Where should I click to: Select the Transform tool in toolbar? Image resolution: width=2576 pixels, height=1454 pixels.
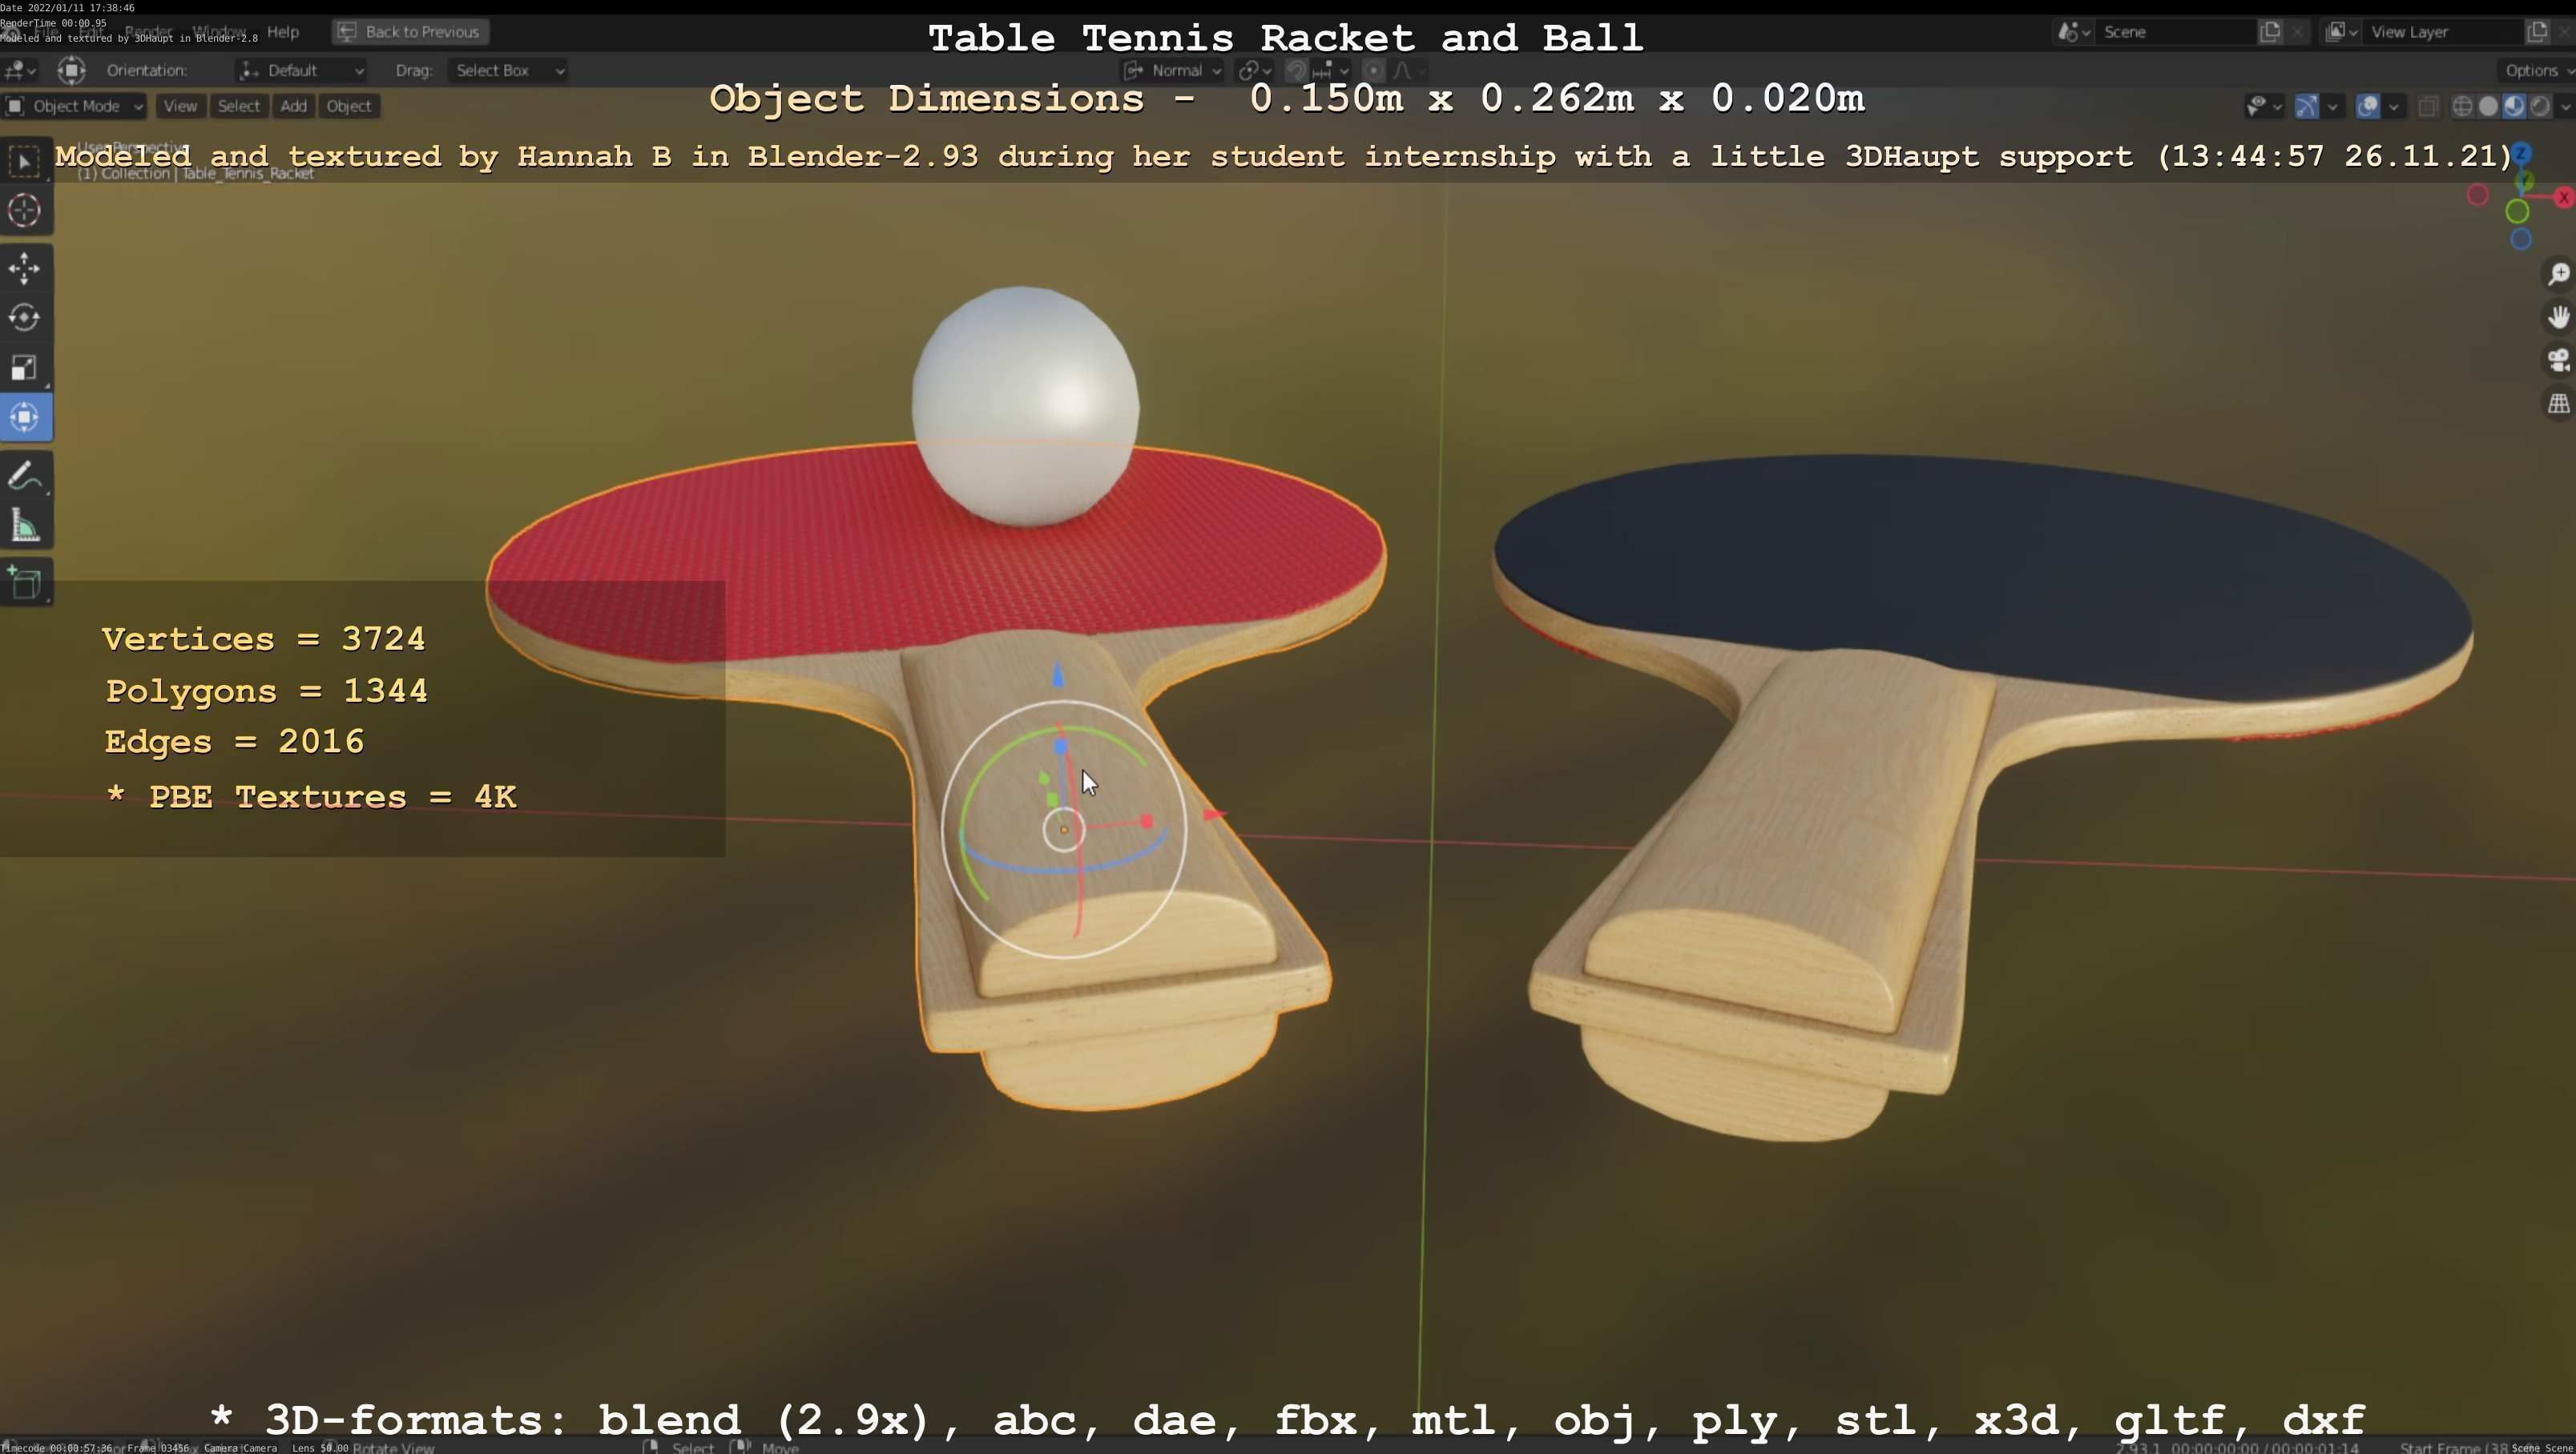[x=25, y=417]
